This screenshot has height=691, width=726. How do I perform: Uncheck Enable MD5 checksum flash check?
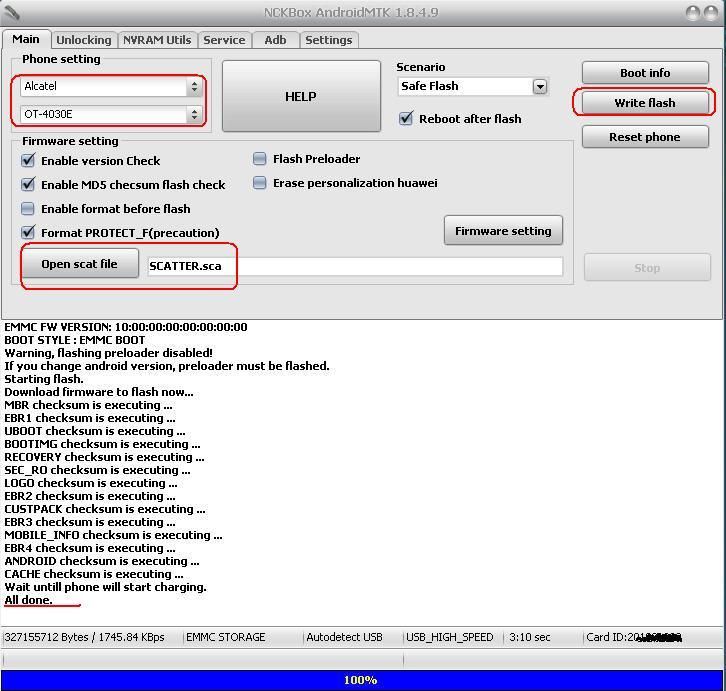[x=28, y=185]
